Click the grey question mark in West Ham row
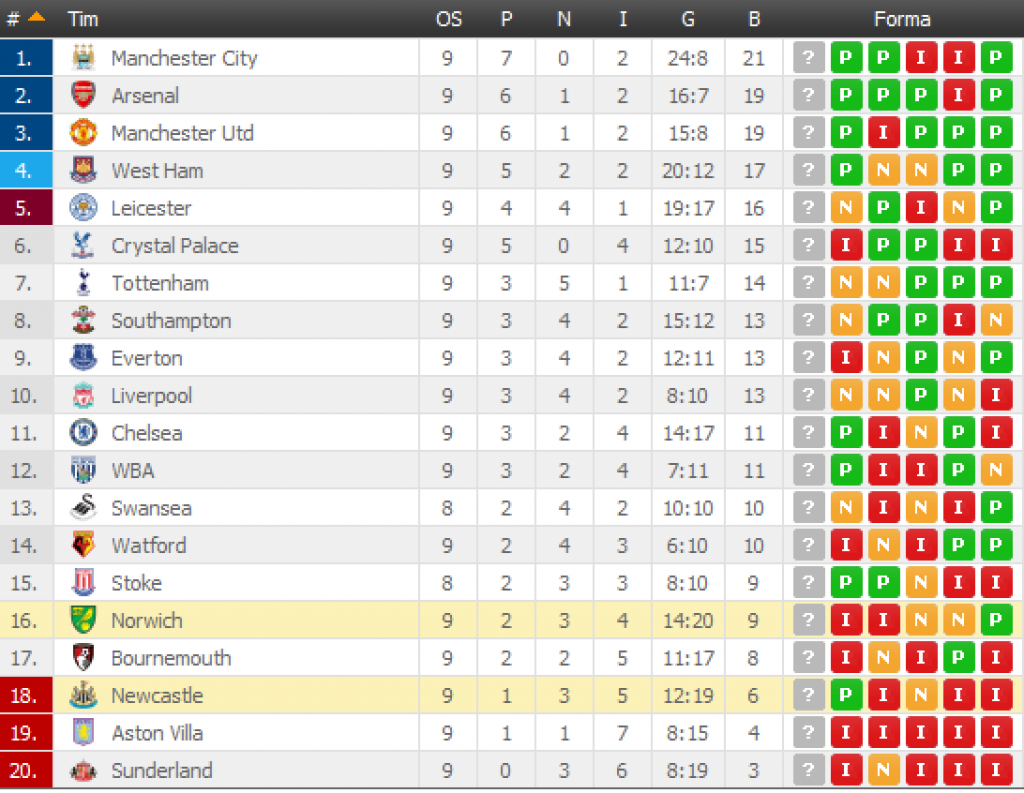1024x793 pixels. click(808, 170)
